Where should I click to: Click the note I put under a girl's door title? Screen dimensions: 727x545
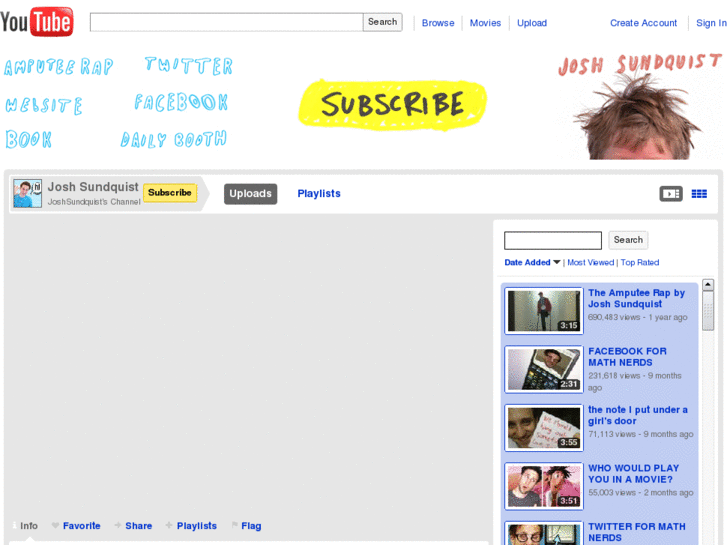638,415
